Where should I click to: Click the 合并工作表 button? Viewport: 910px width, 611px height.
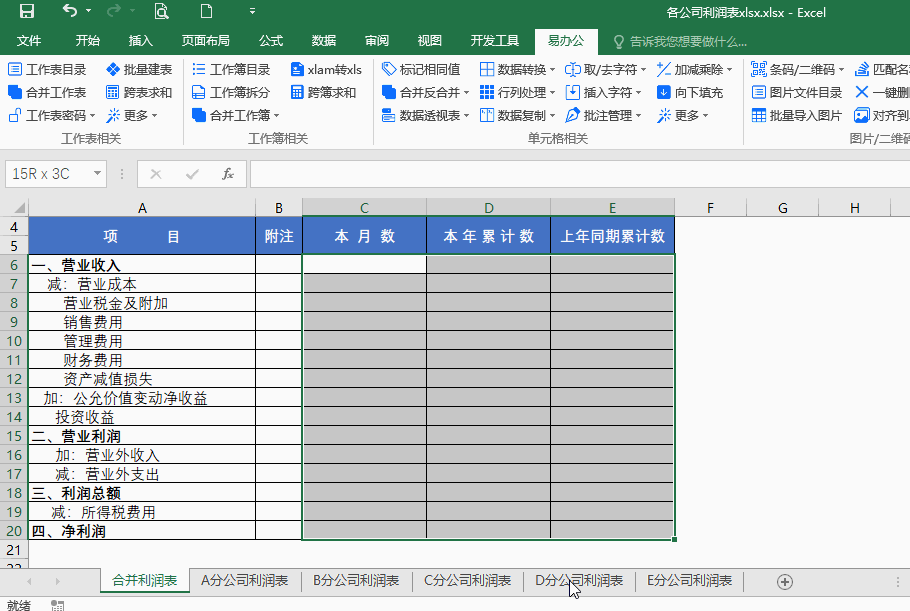click(47, 92)
